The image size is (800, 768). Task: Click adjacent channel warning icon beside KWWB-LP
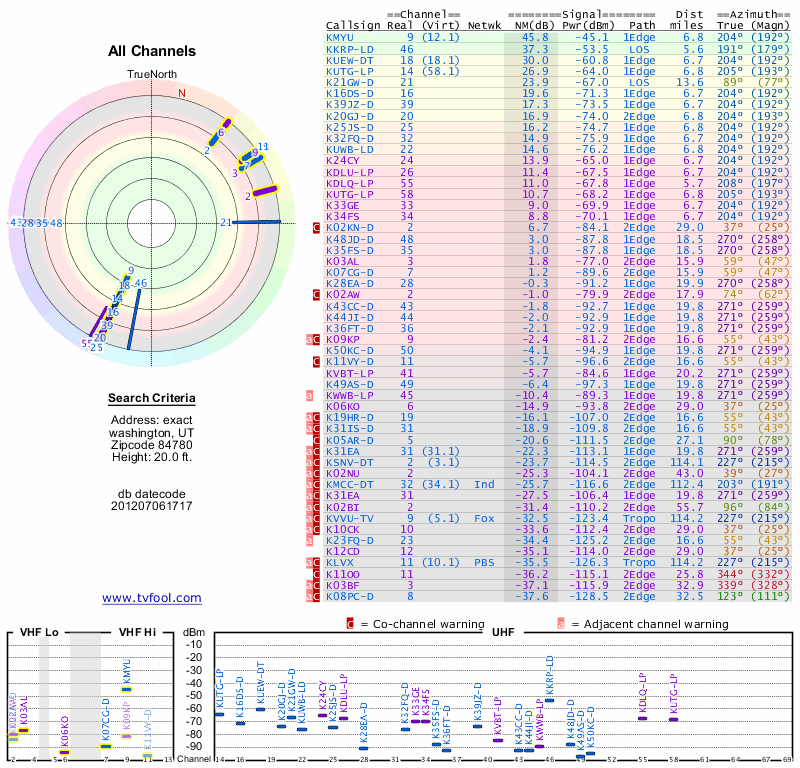click(x=310, y=395)
